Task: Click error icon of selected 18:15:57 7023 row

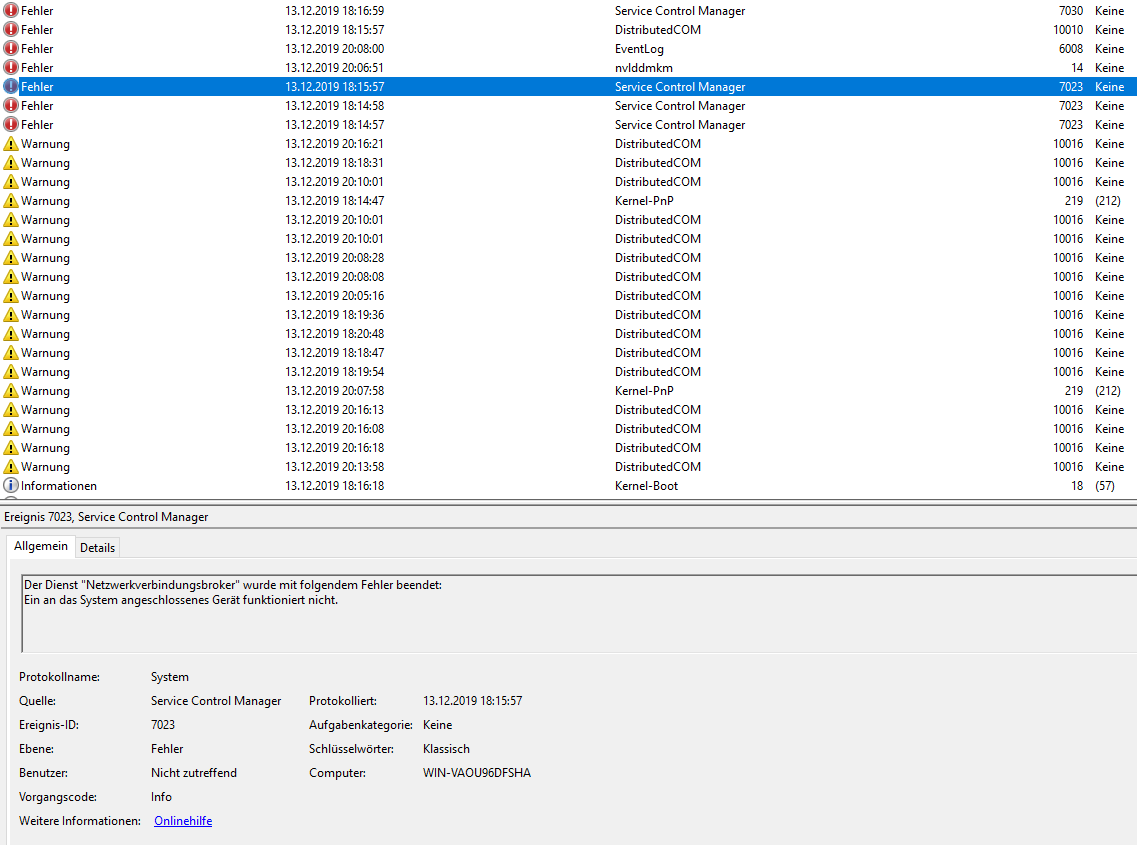Action: (11, 86)
